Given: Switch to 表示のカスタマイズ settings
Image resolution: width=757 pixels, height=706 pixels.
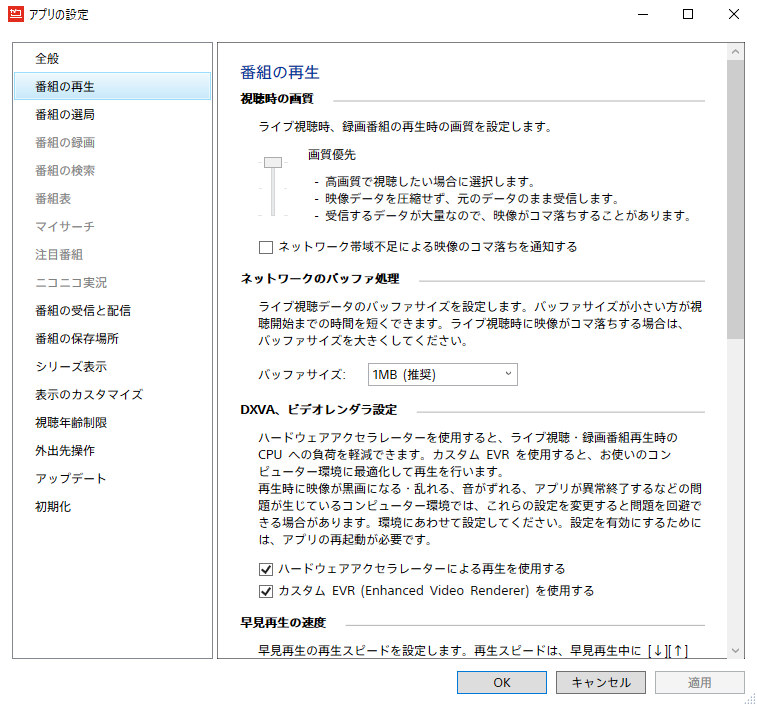Looking at the screenshot, I should 88,395.
